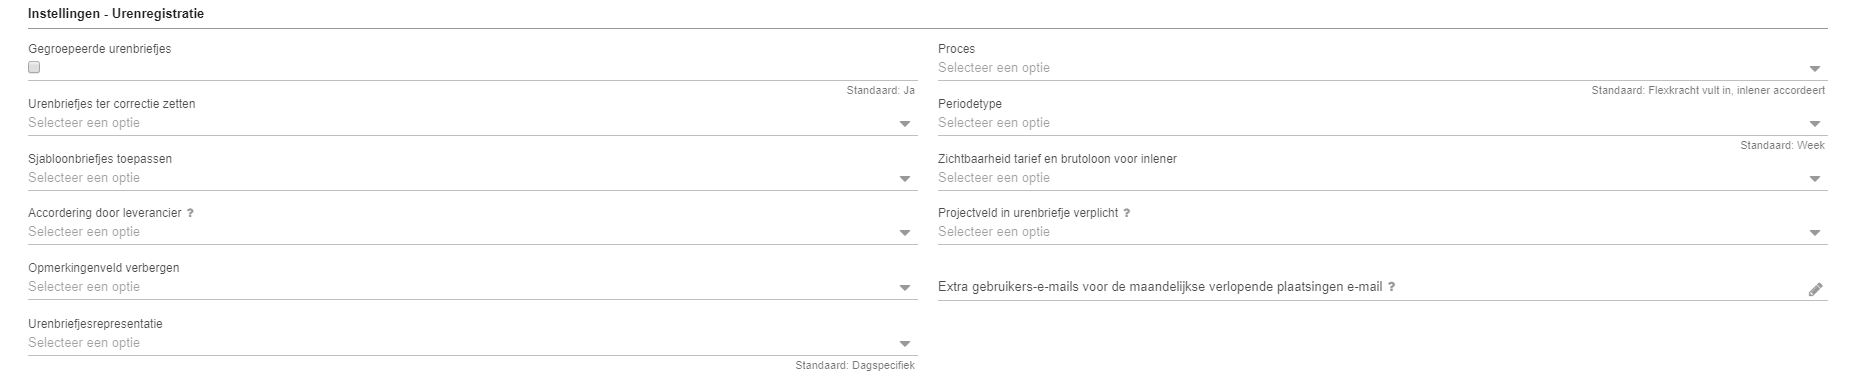Click help icon next to Projectveld in urenbriefje verplicht
This screenshot has width=1857, height=380.
1126,213
